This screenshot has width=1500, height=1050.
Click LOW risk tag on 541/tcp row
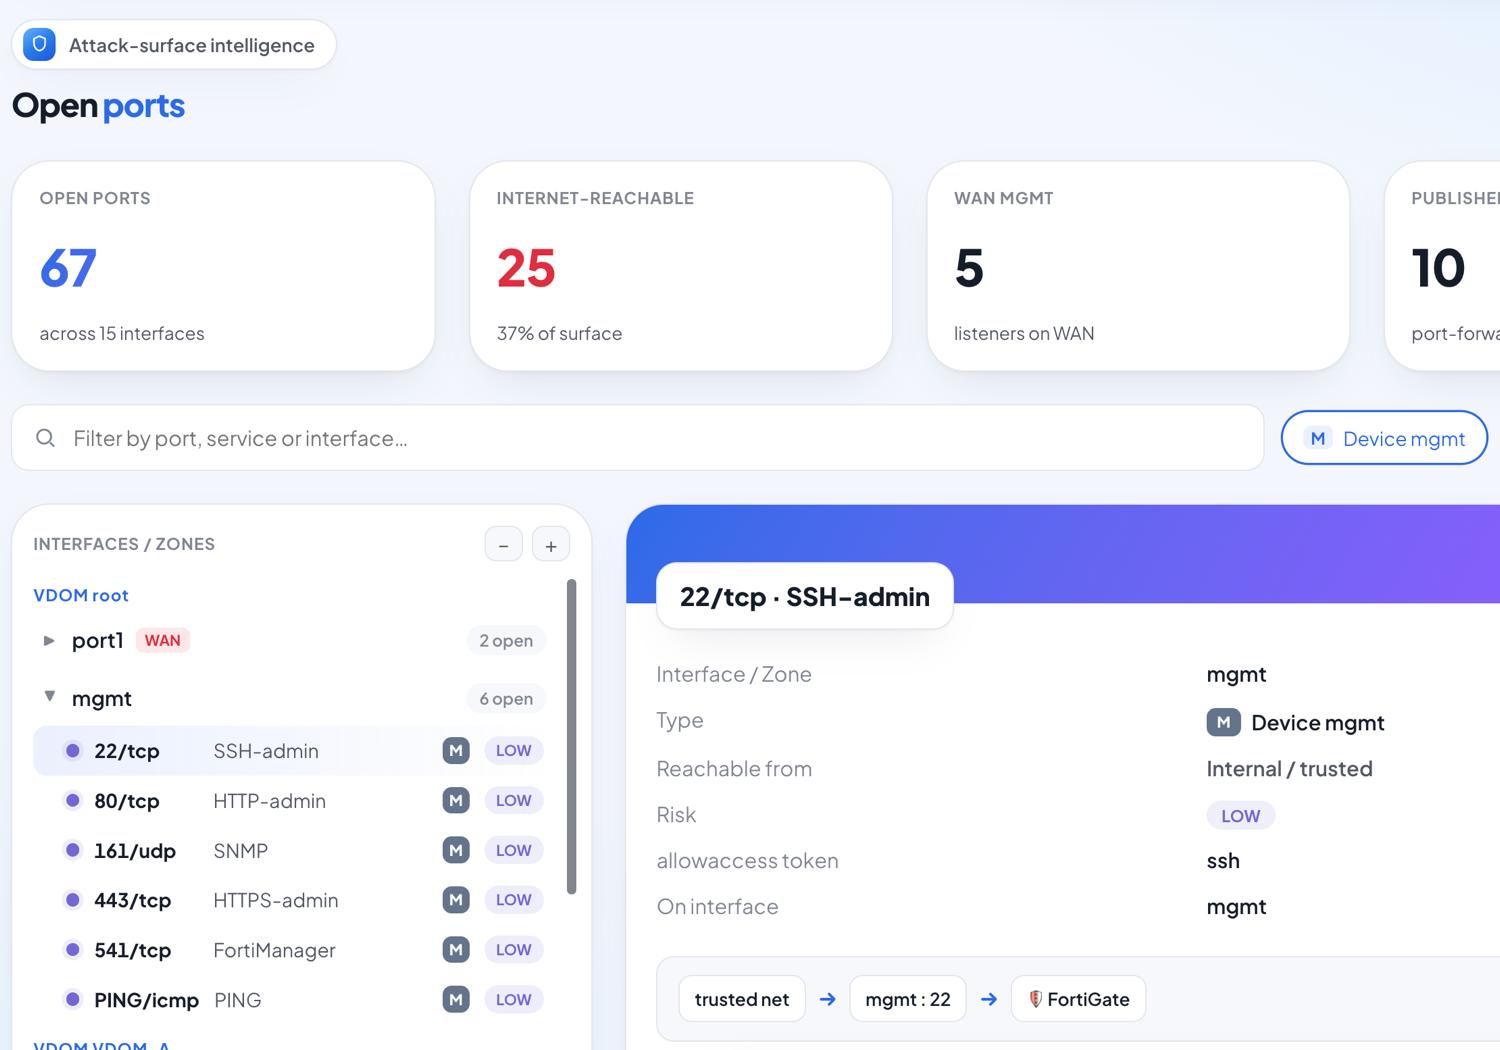pyautogui.click(x=514, y=950)
